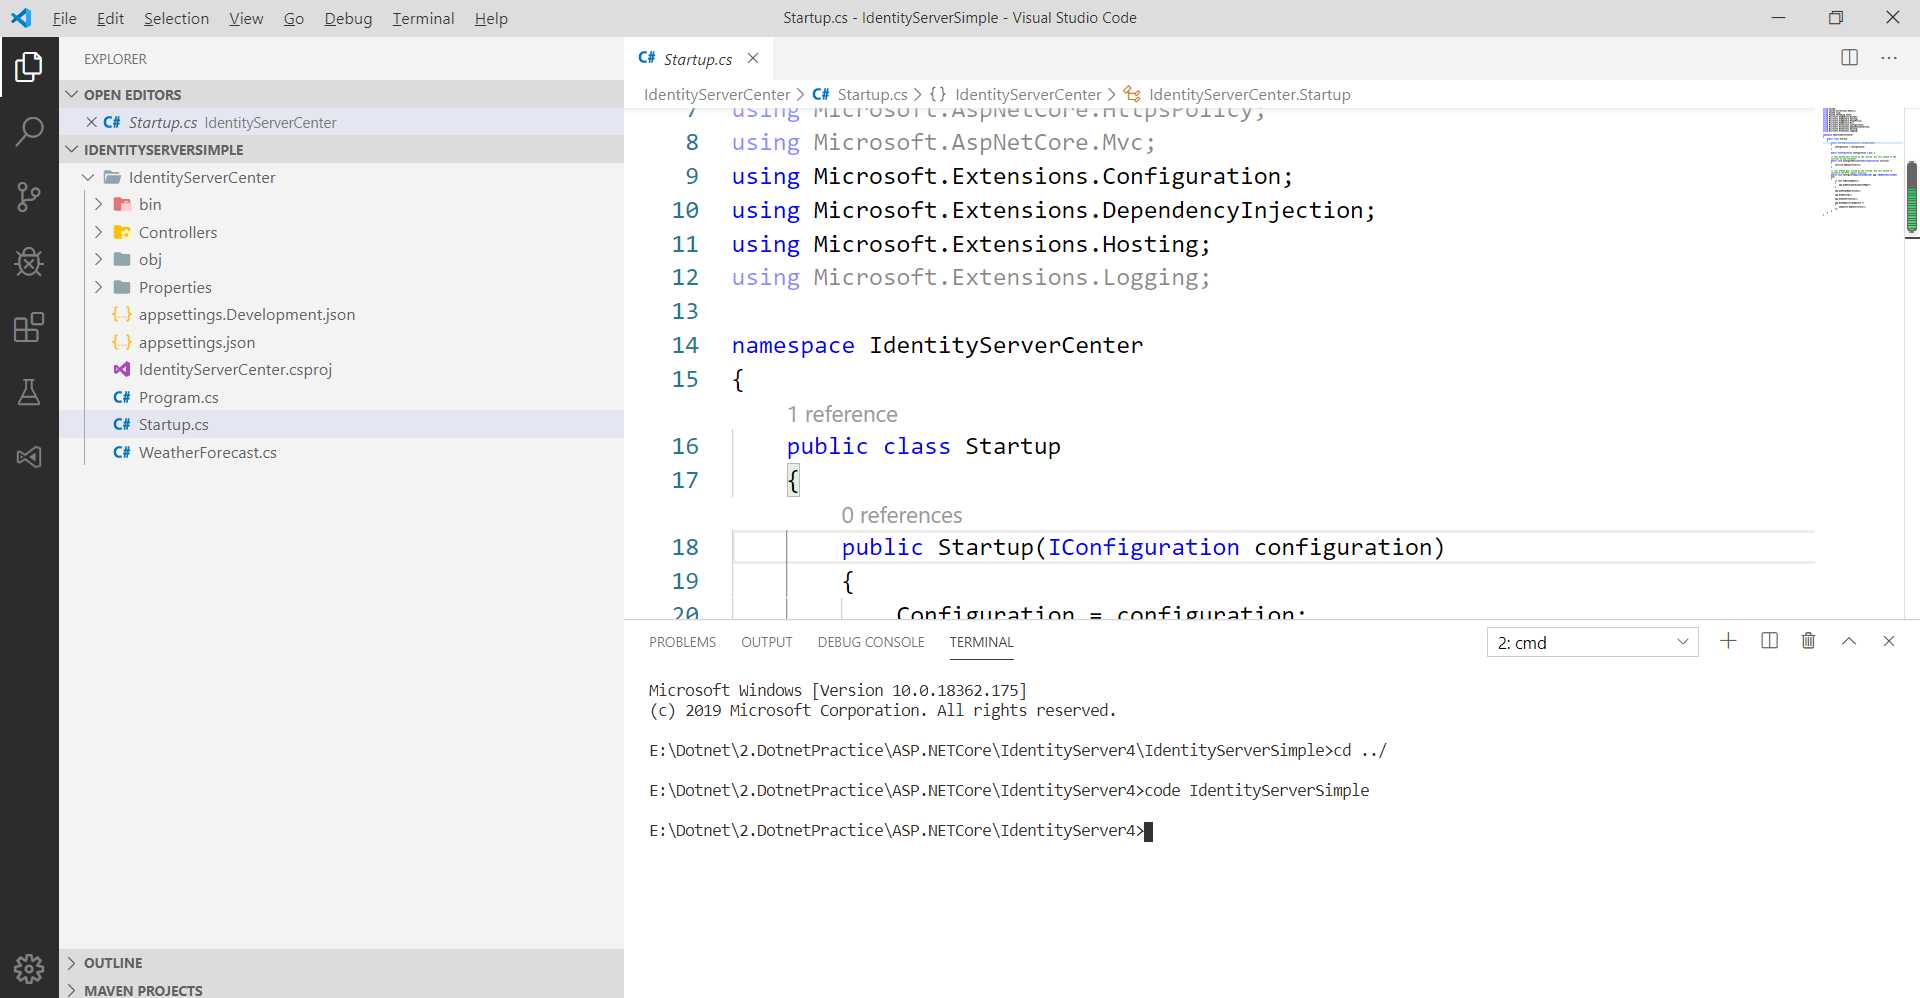The height and width of the screenshot is (998, 1920).
Task: Open the Help menu
Action: click(x=491, y=18)
